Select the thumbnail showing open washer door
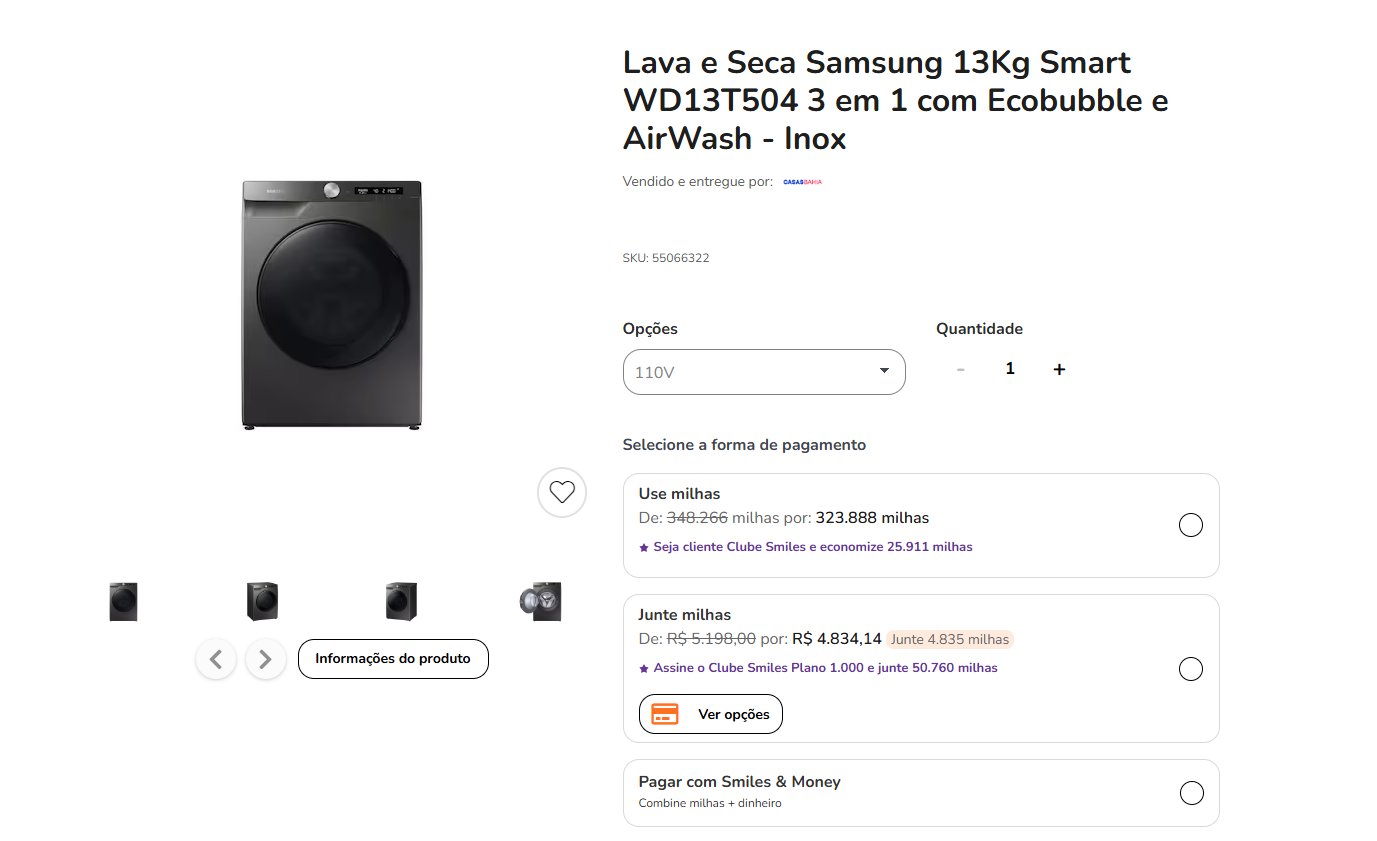The height and width of the screenshot is (841, 1377). coord(541,602)
